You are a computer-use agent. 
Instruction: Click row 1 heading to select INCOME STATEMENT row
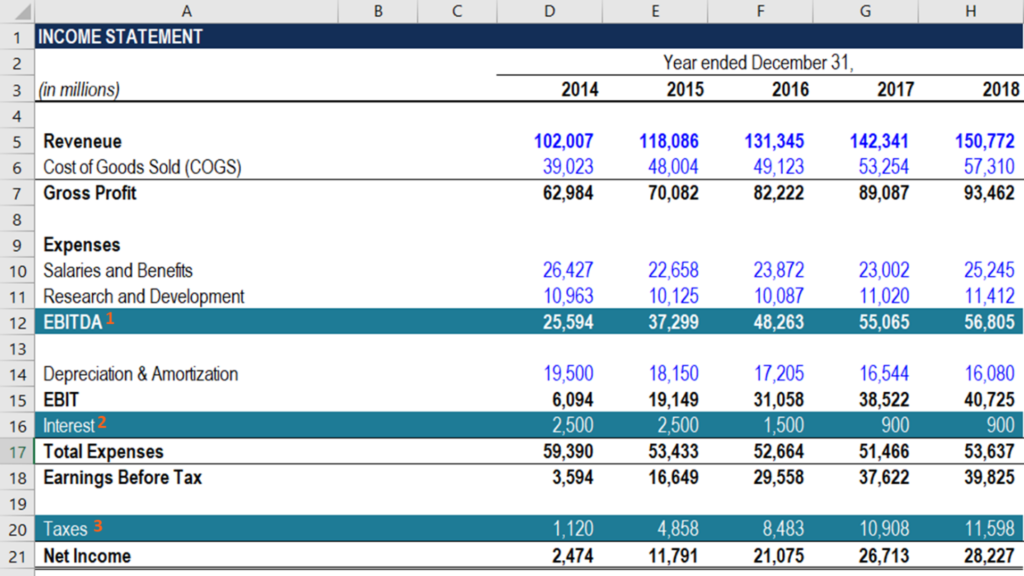(16, 36)
